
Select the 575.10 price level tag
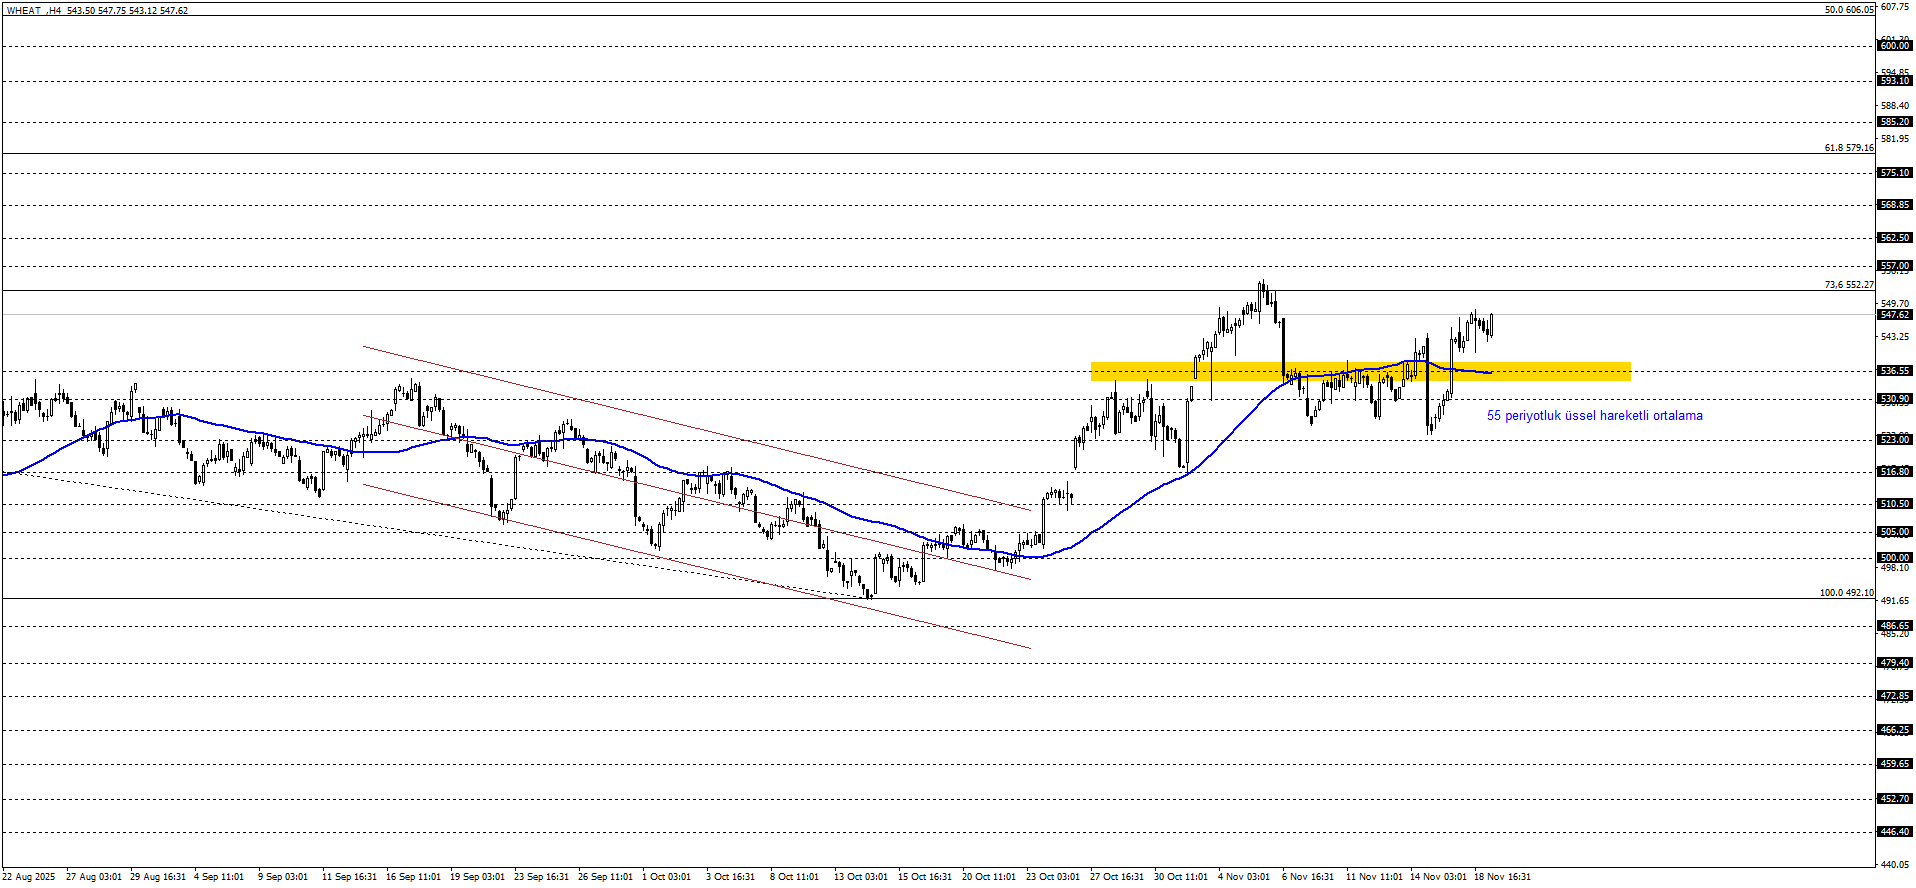pyautogui.click(x=1894, y=173)
